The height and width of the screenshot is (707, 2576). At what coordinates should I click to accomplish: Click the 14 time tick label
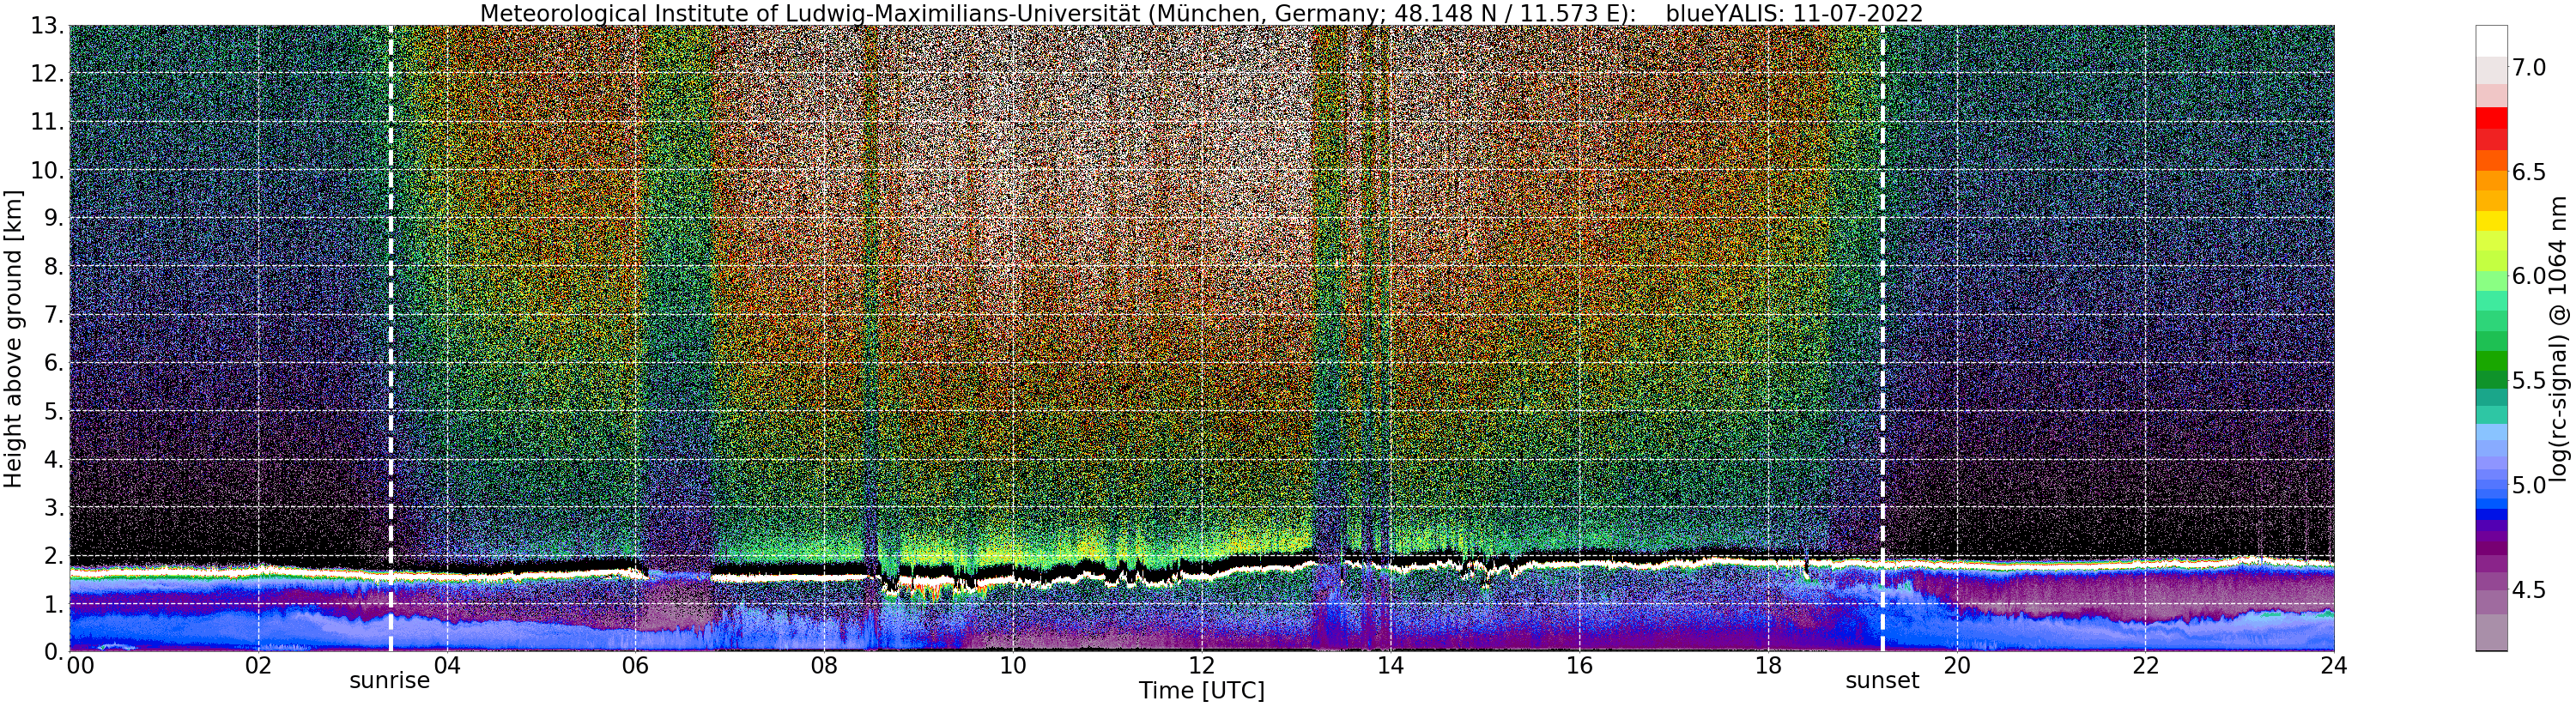[x=1390, y=666]
